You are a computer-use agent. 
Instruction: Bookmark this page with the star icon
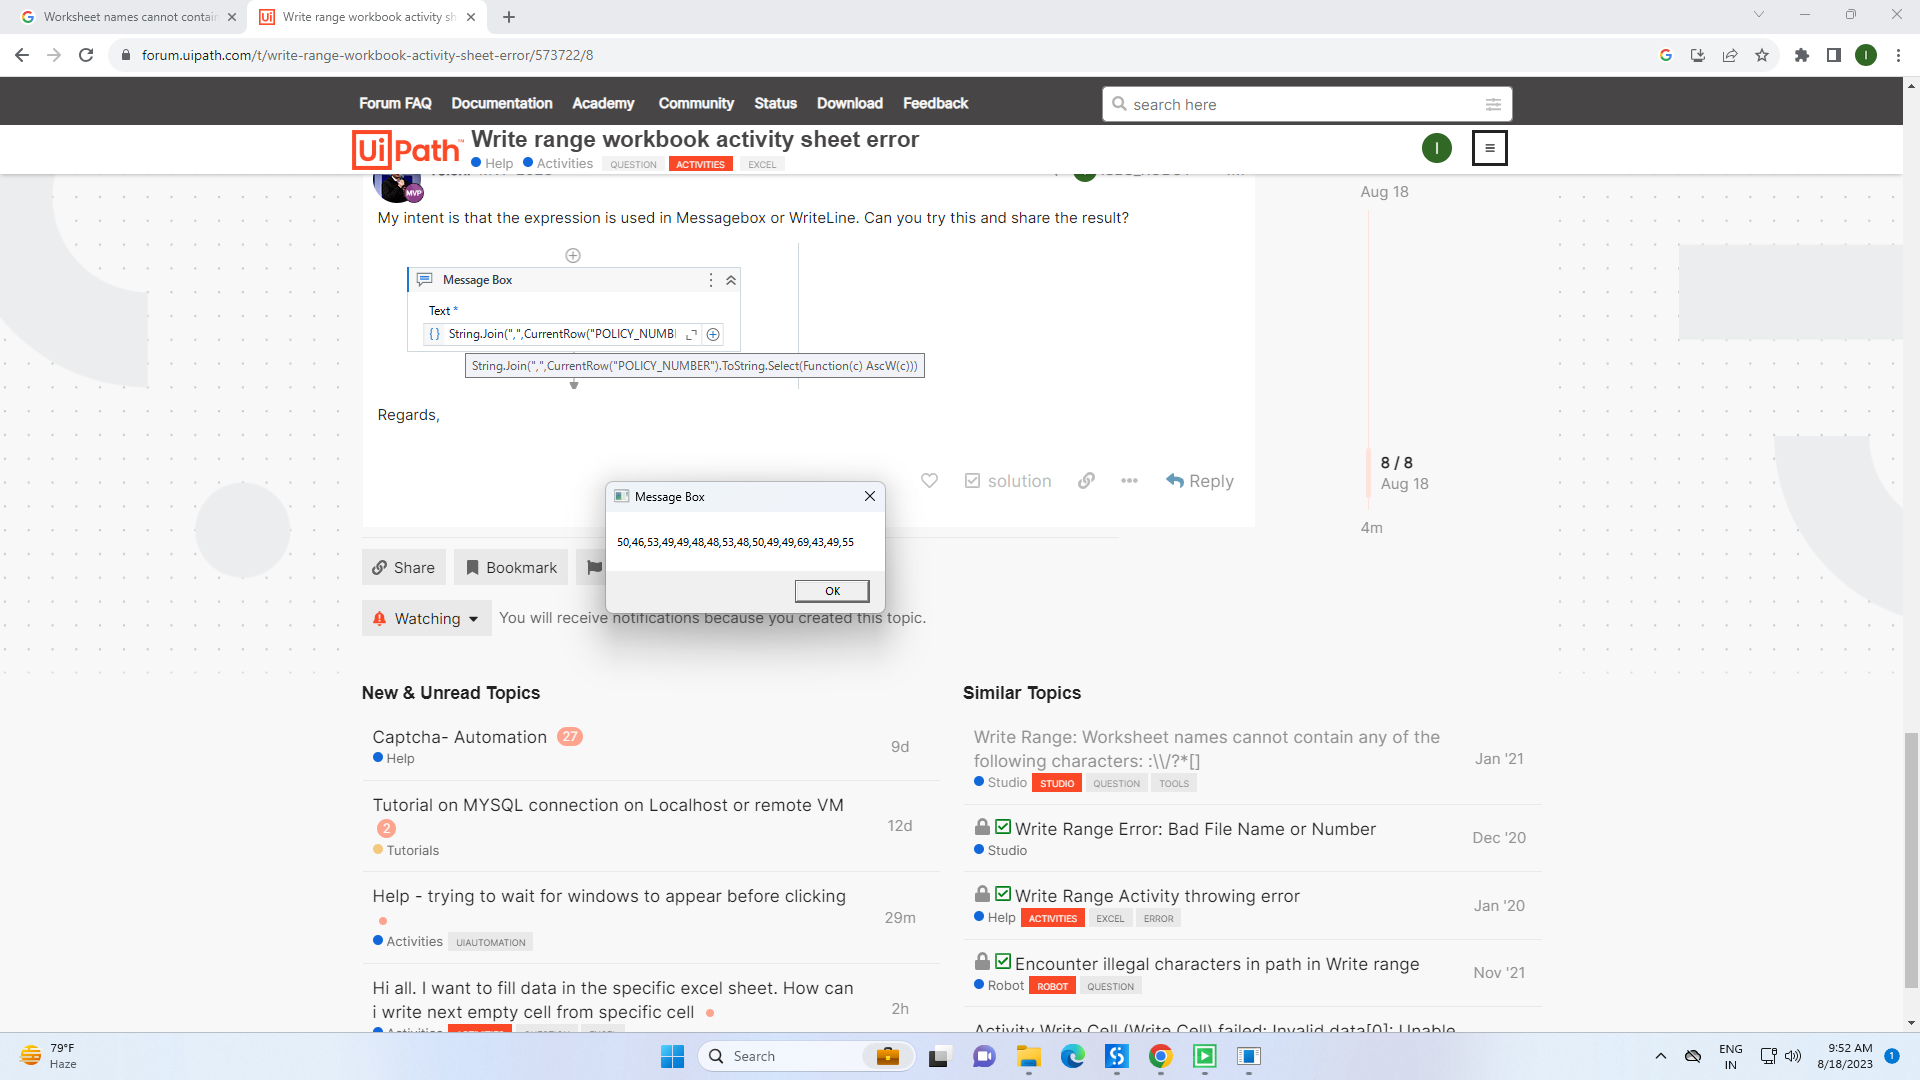tap(1762, 55)
